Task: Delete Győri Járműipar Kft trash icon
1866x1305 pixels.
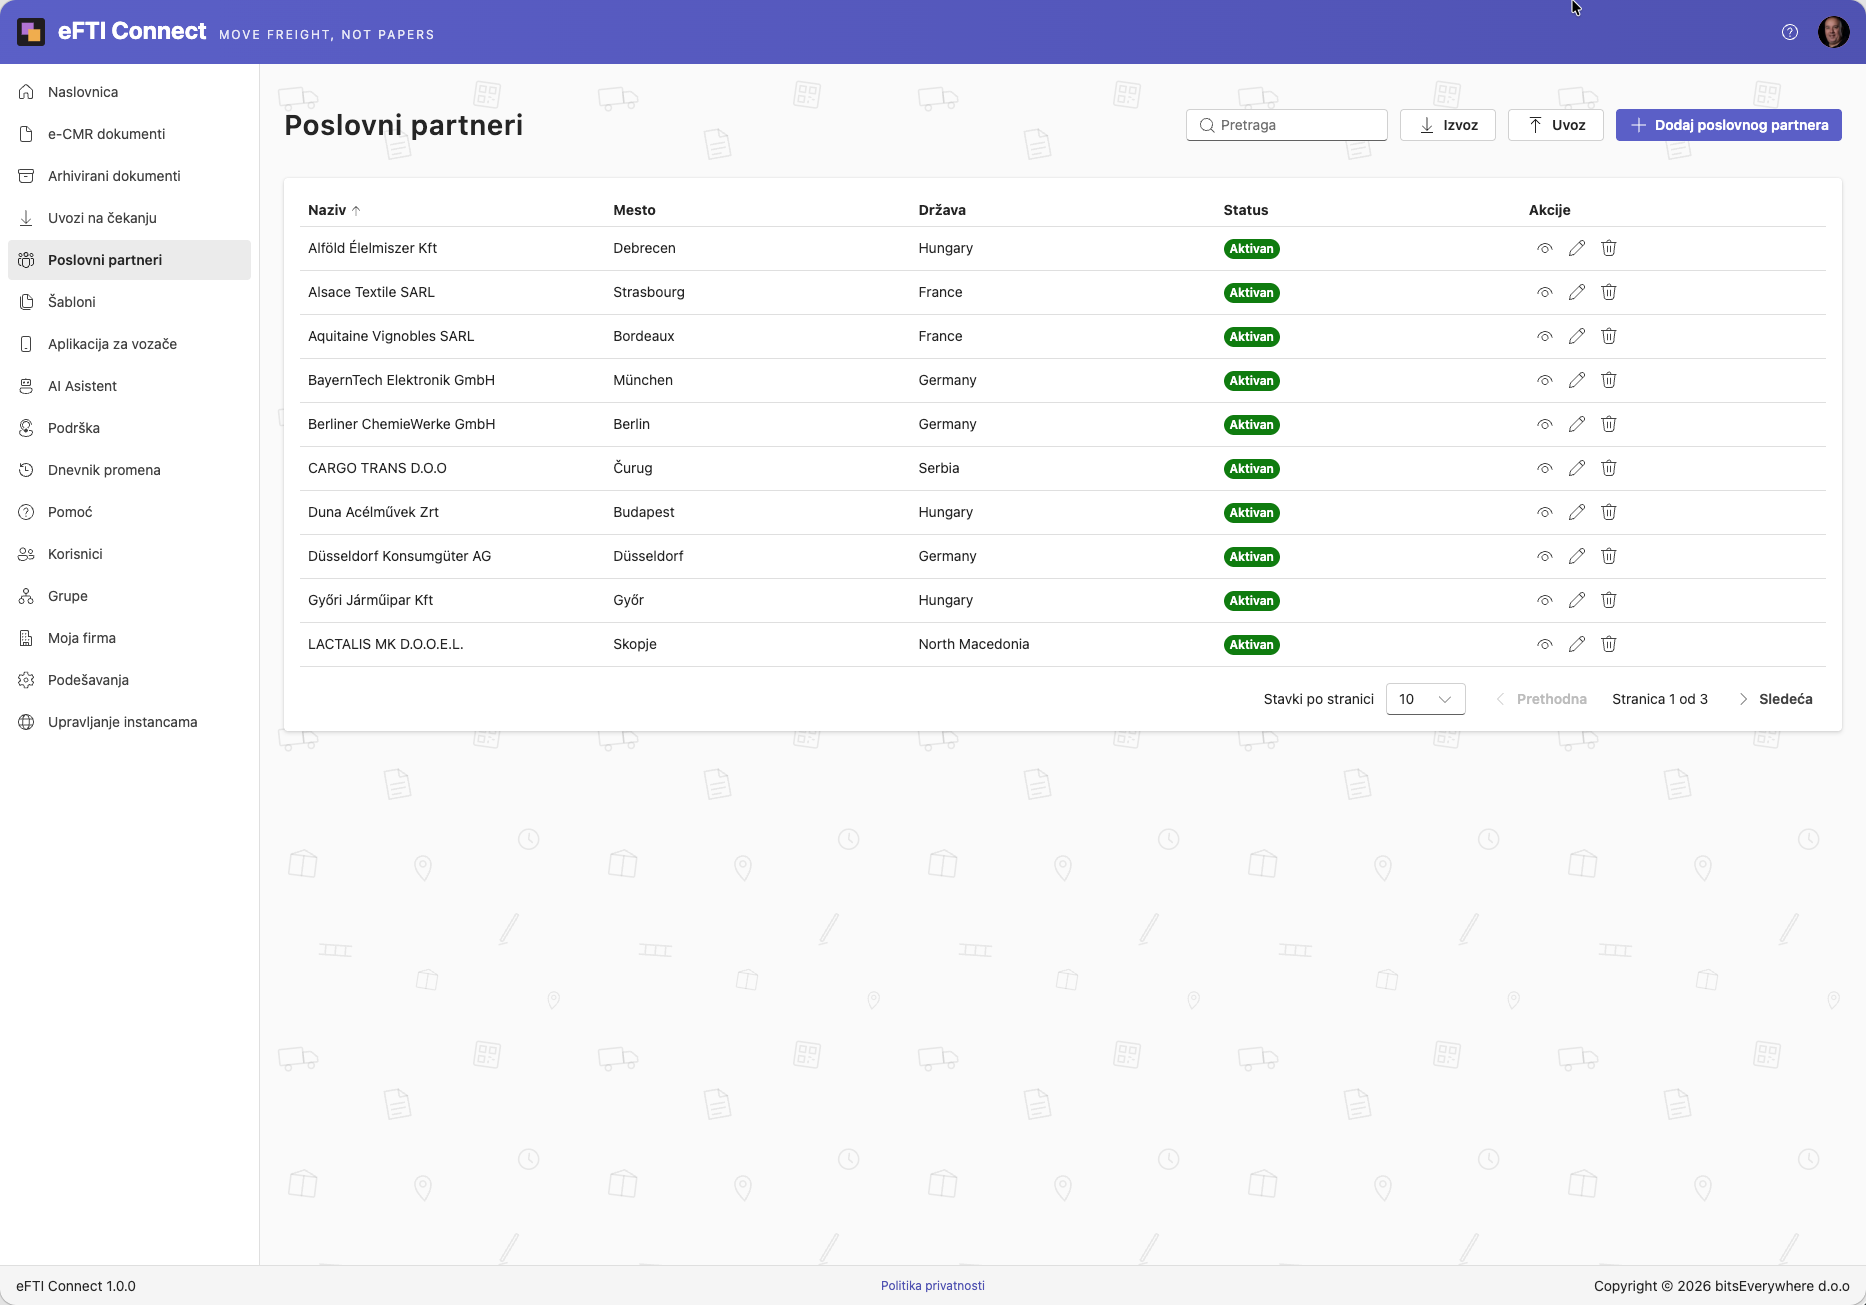Action: click(1609, 600)
